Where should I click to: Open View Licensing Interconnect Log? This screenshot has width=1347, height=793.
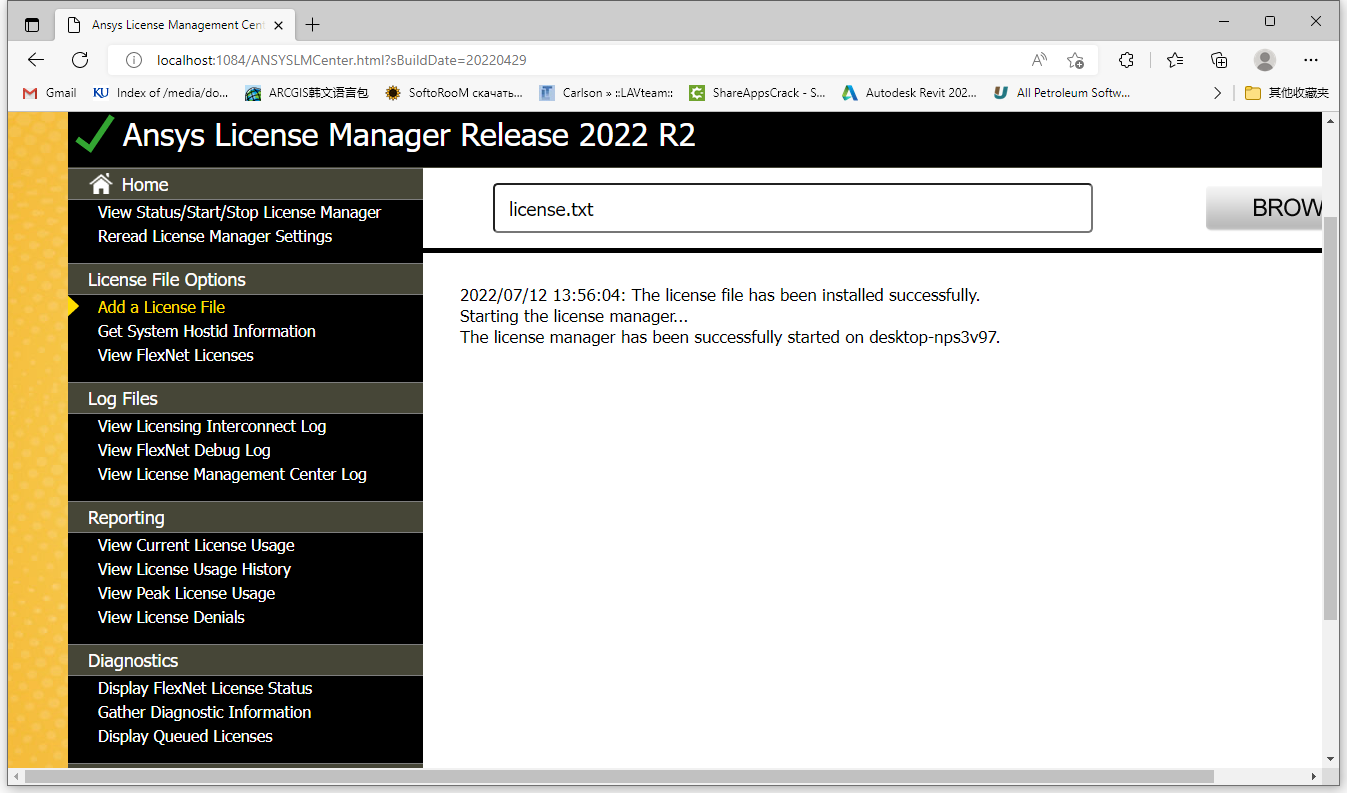click(212, 426)
